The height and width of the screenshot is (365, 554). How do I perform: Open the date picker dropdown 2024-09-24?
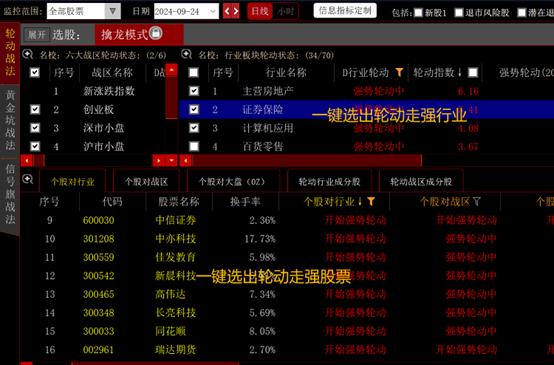point(213,11)
